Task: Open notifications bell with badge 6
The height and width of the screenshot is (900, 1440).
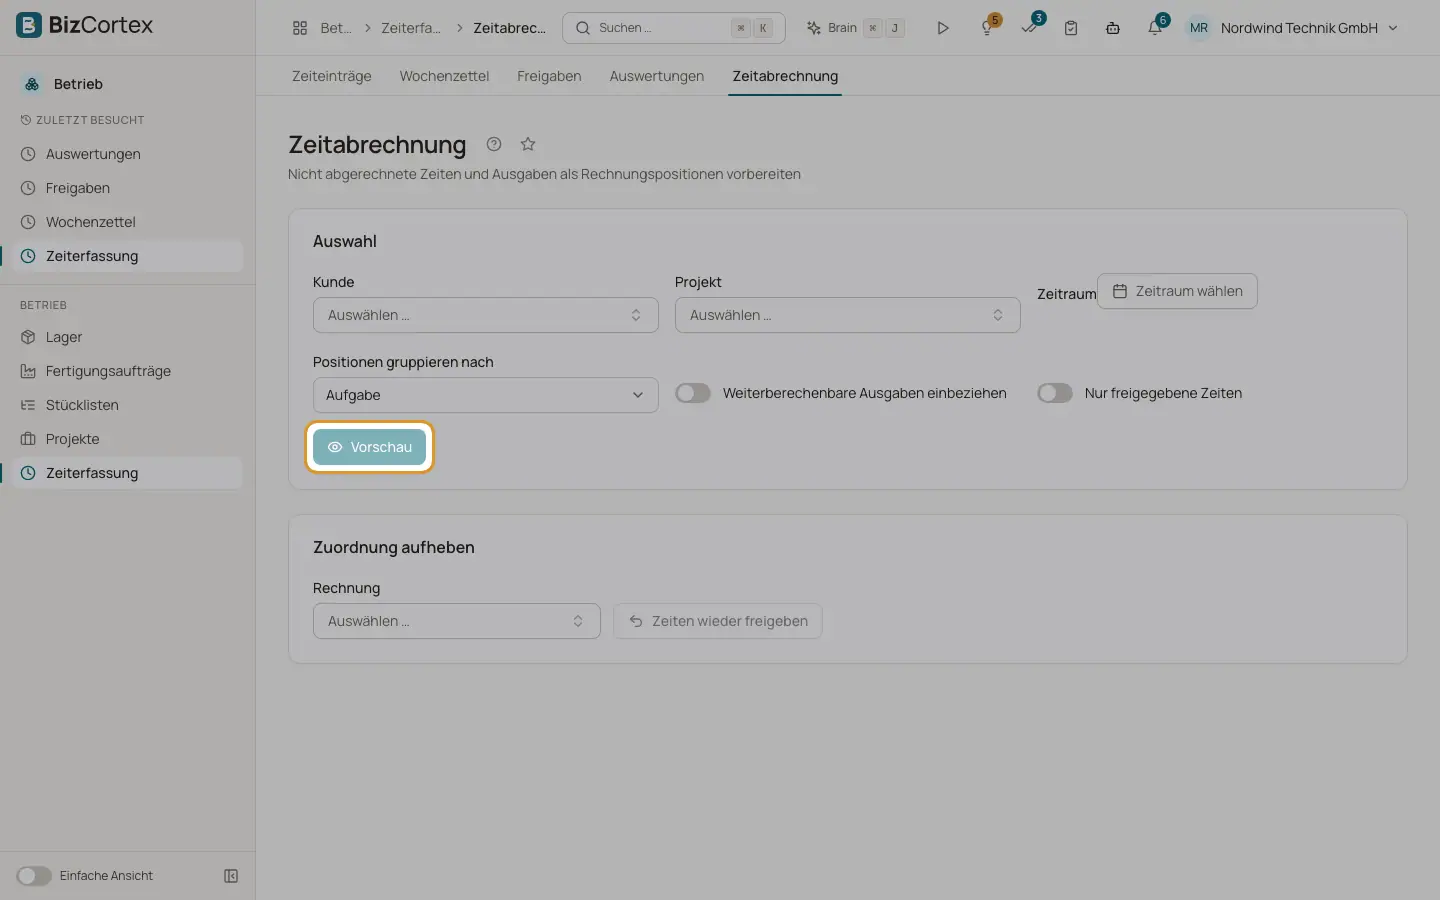Action: click(1155, 28)
